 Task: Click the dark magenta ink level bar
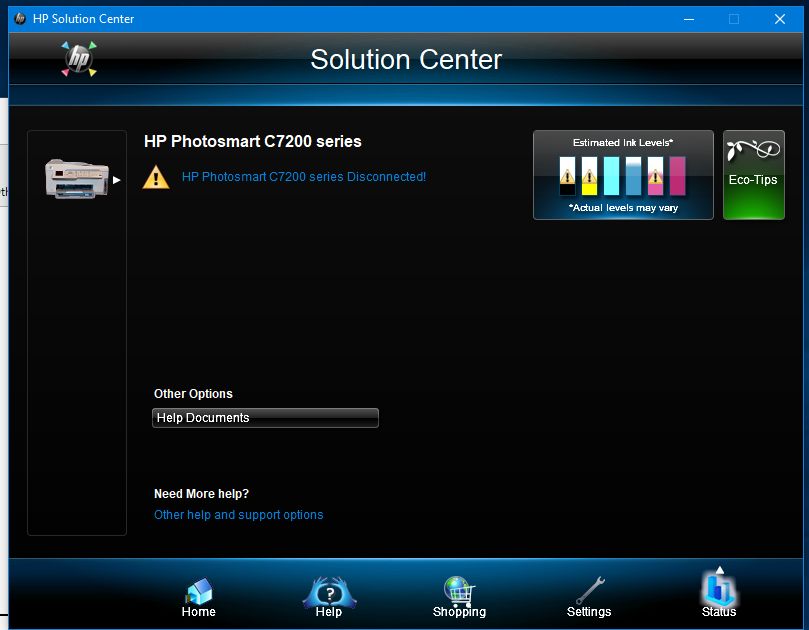click(x=677, y=176)
